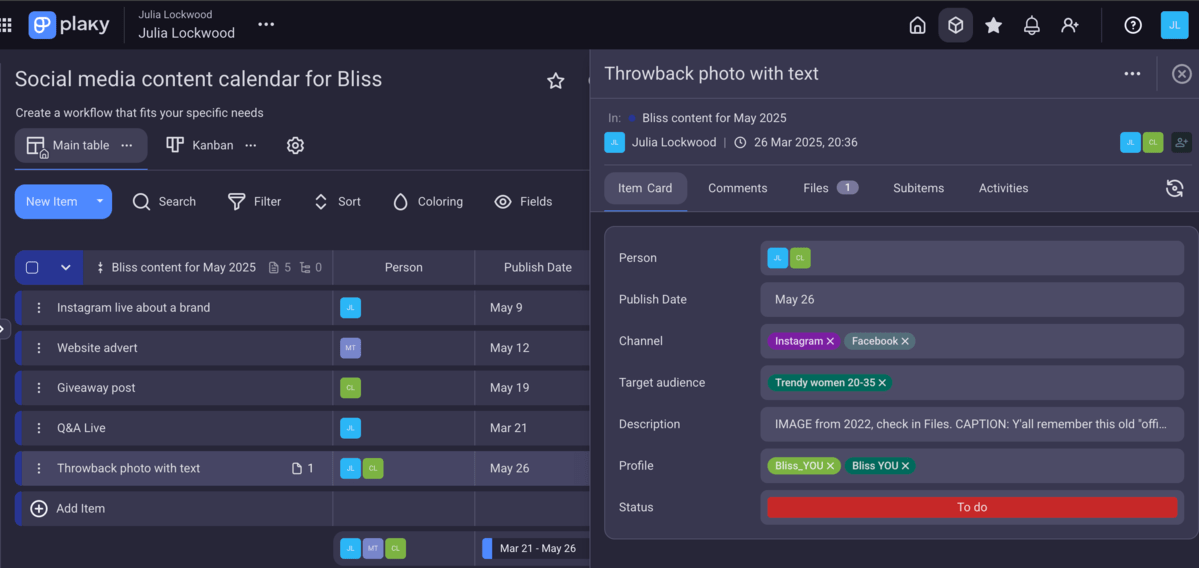Open the Sort options
Image resolution: width=1199 pixels, height=568 pixels.
337,201
